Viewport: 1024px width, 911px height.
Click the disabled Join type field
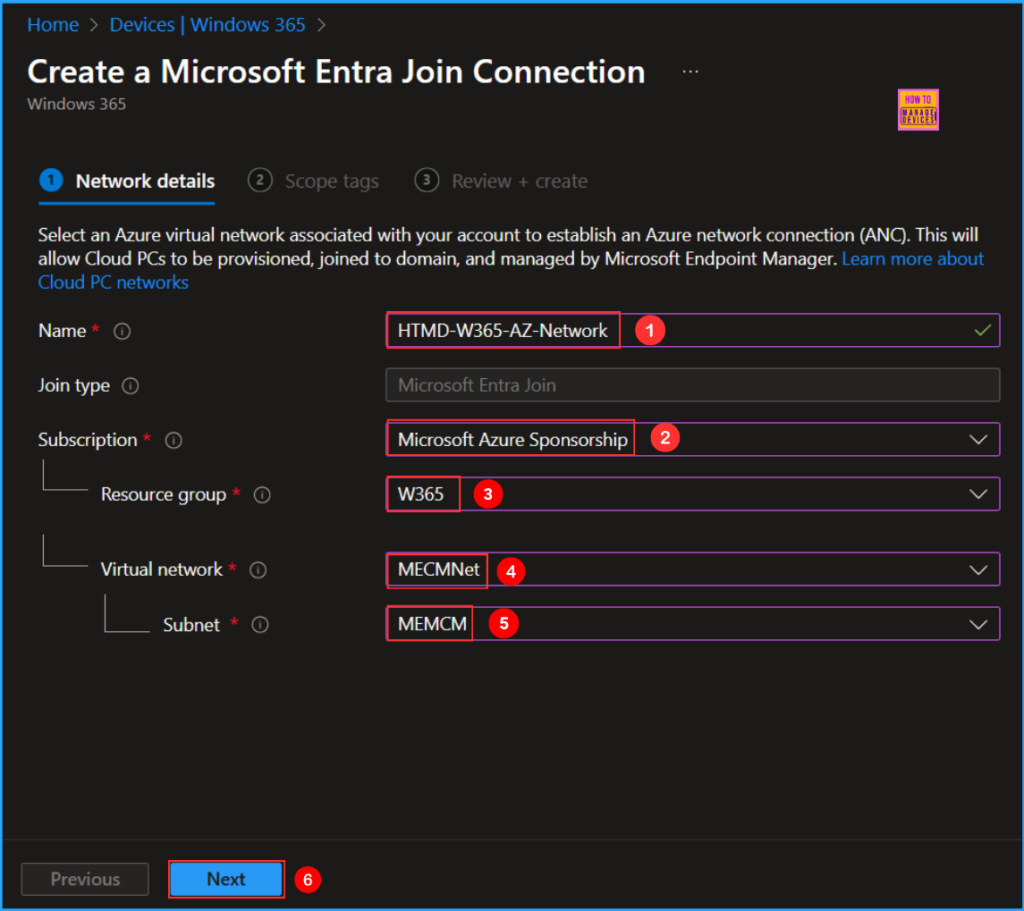[693, 385]
